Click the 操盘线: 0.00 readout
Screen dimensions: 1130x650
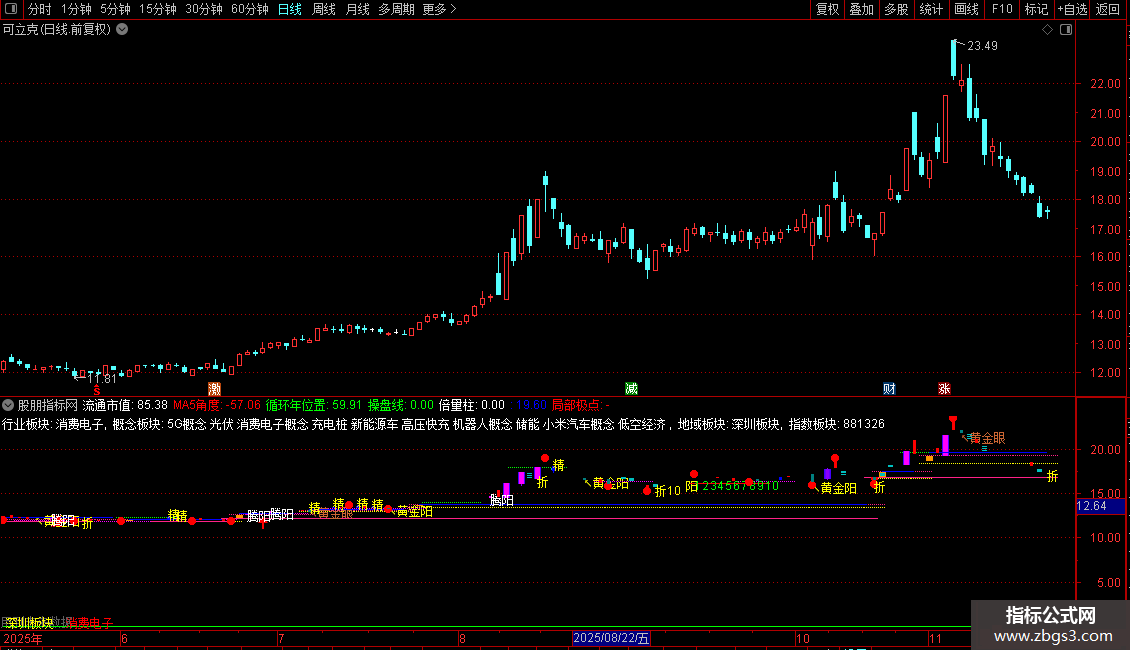[401, 405]
